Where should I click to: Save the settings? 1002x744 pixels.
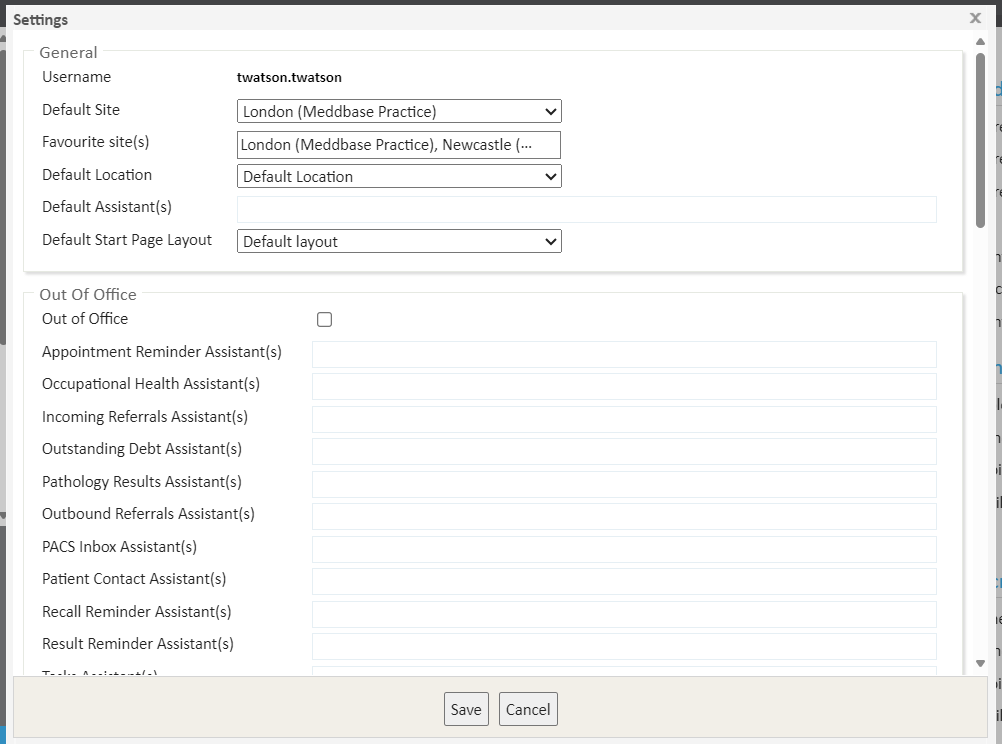click(x=466, y=709)
